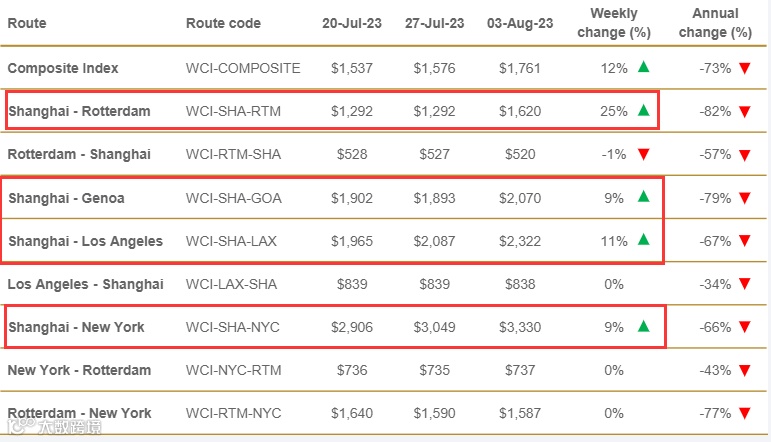Select the Shanghai - New York route name

click(76, 327)
